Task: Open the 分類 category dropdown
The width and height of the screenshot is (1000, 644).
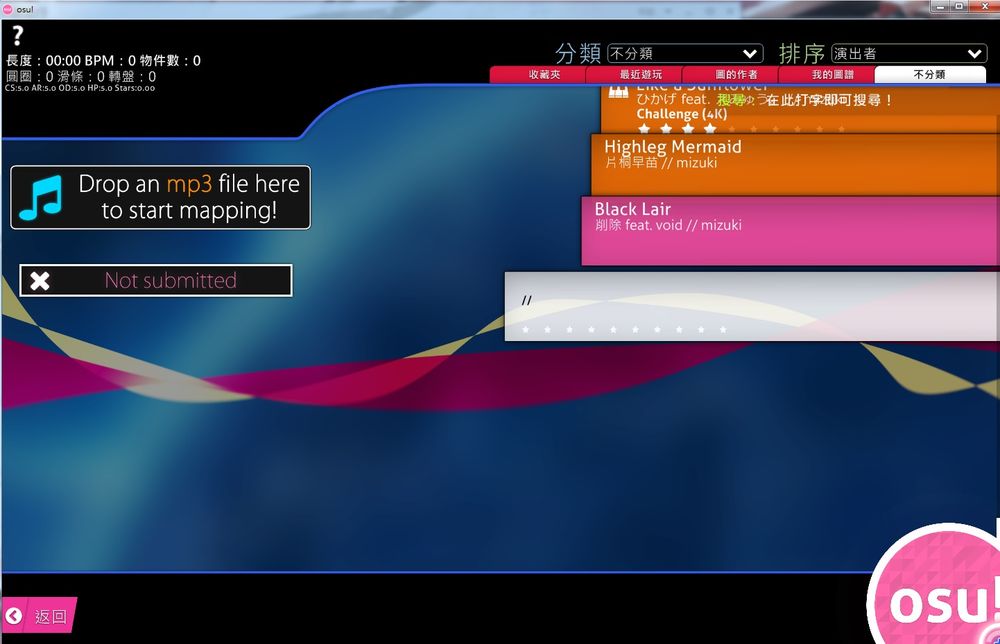Action: [684, 53]
